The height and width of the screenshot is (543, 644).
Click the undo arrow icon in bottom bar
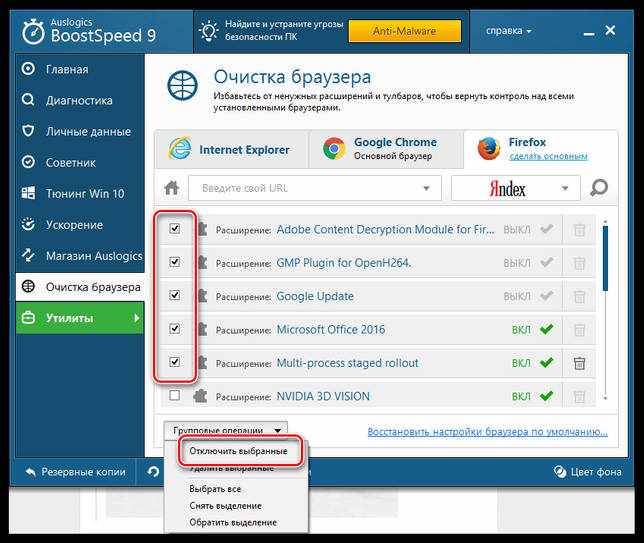(x=153, y=472)
